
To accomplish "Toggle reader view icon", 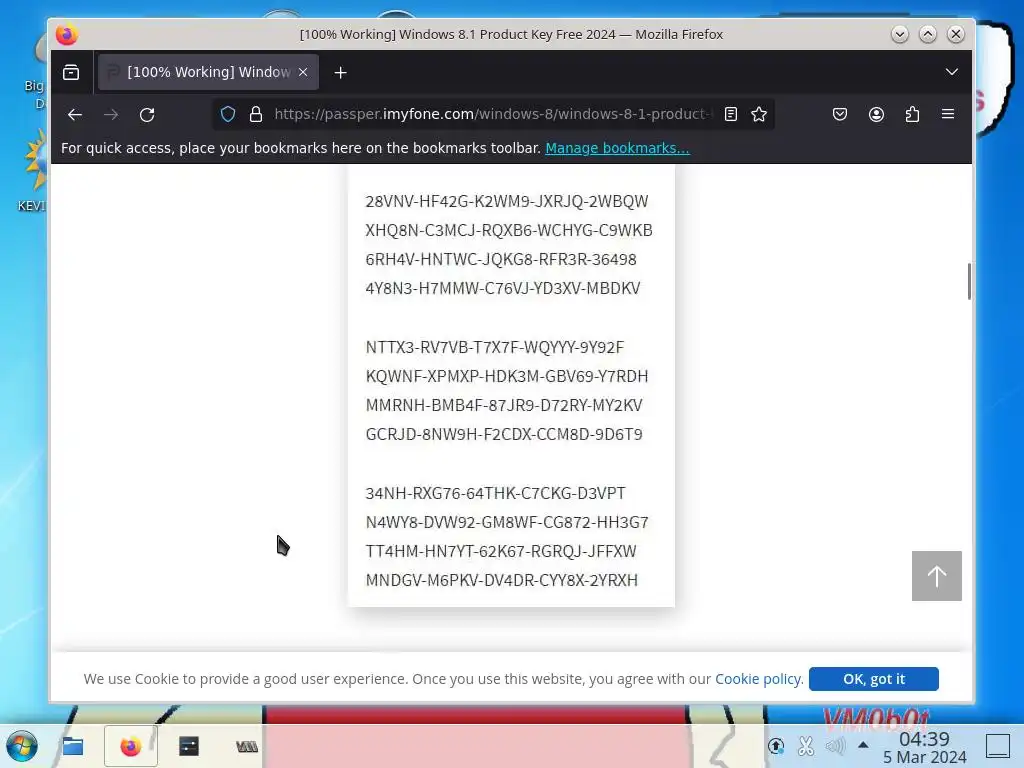I will click(x=731, y=114).
